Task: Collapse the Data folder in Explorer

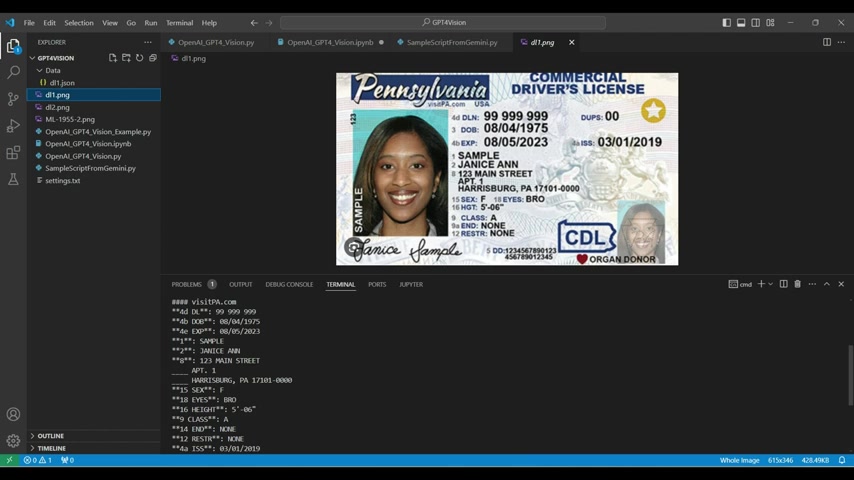Action: 39,71
